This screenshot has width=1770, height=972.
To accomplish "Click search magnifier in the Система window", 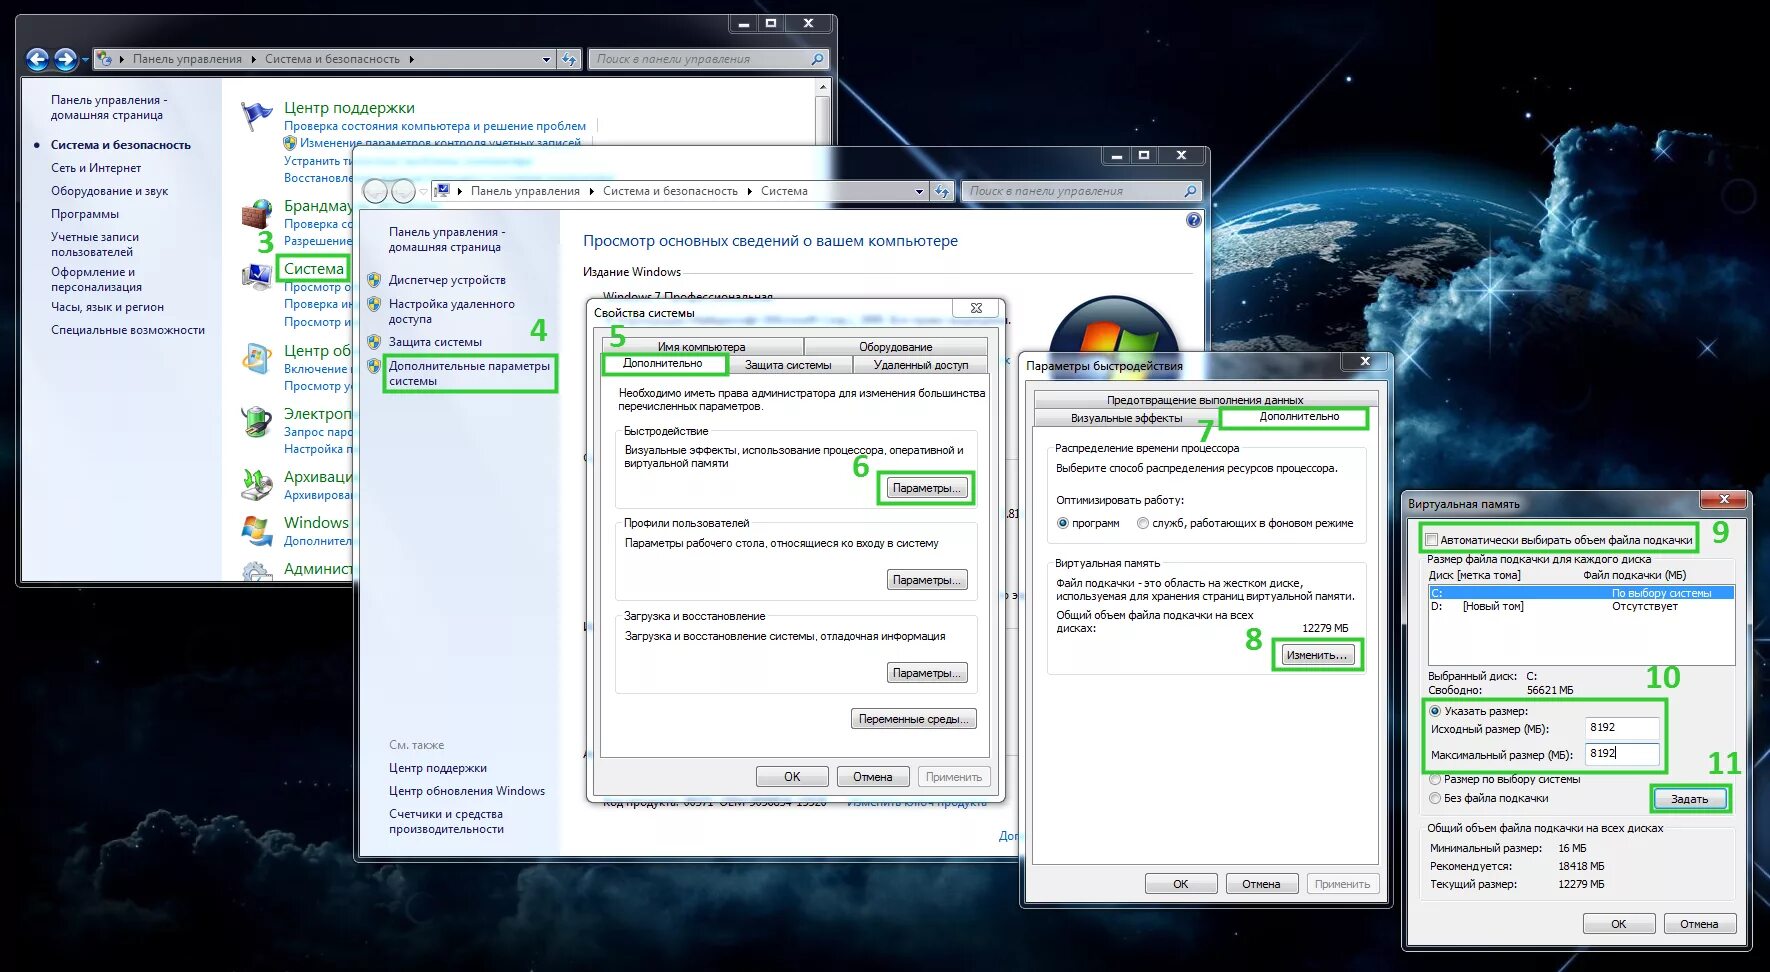I will click(x=1190, y=191).
